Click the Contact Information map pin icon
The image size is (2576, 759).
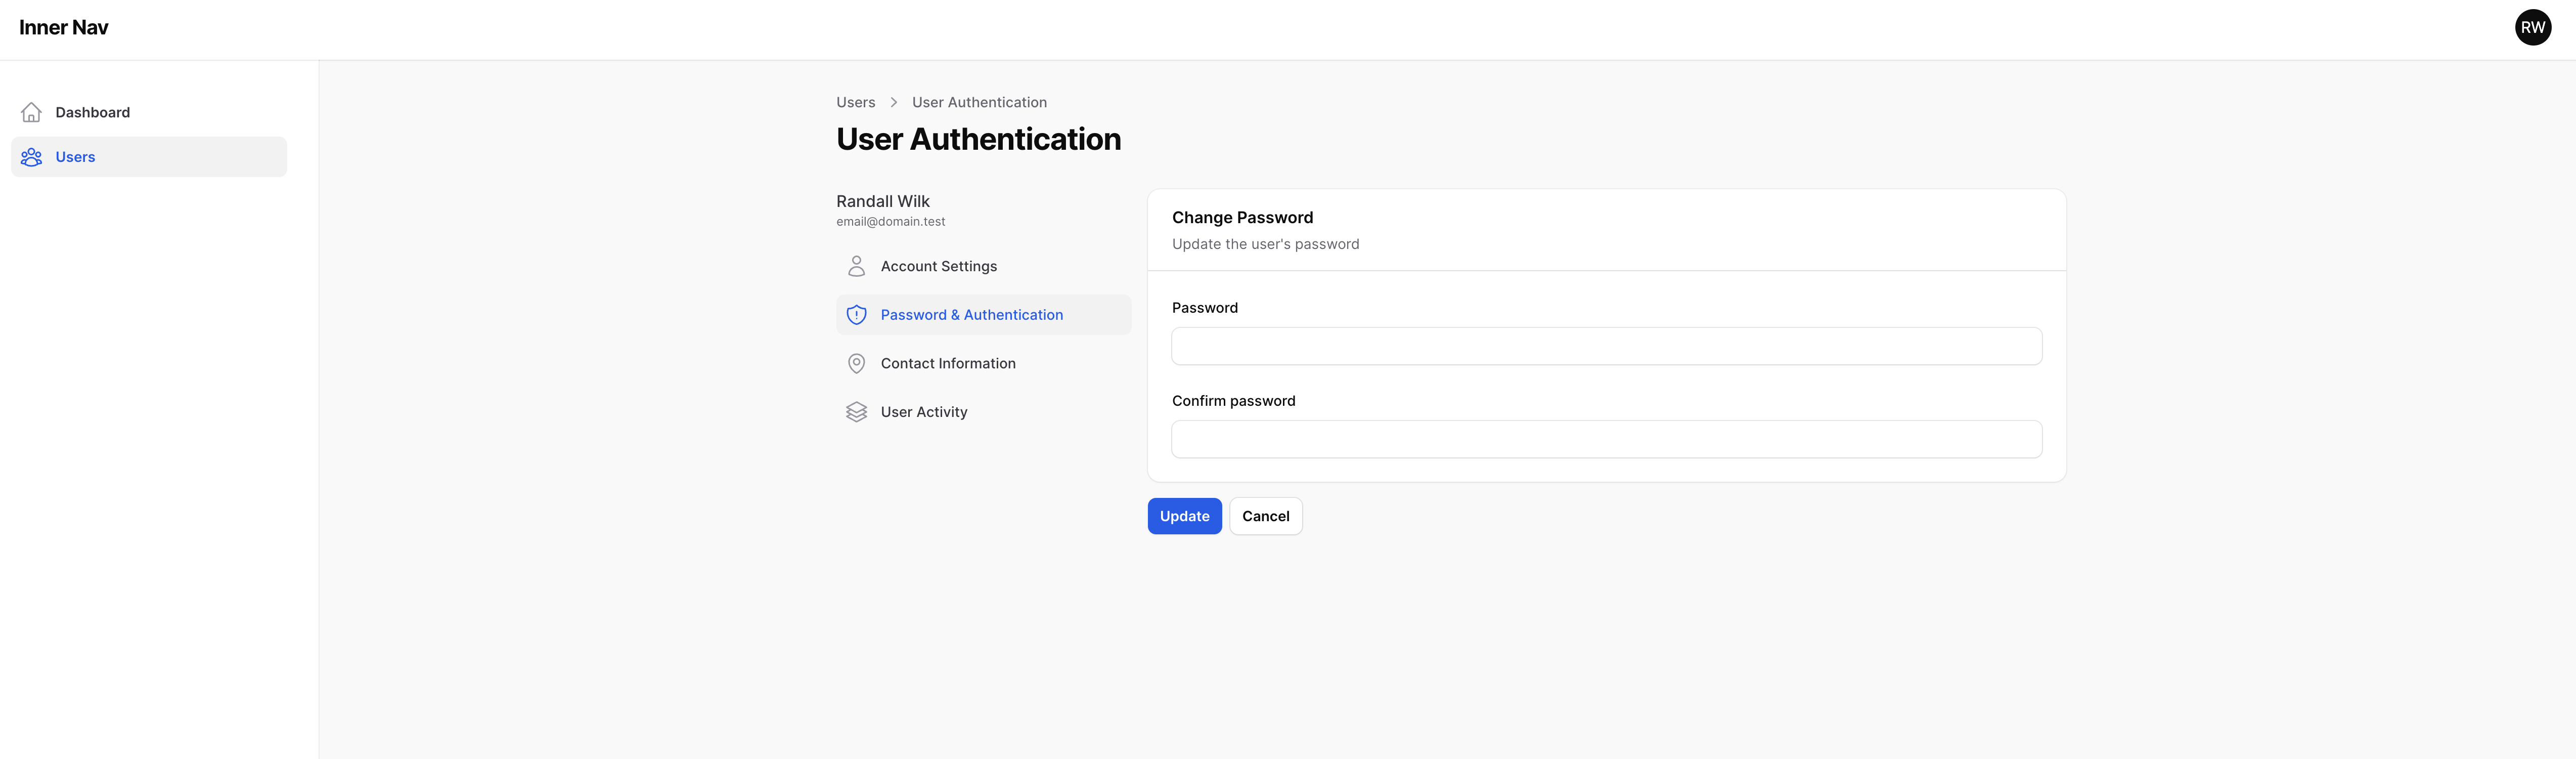pyautogui.click(x=856, y=363)
